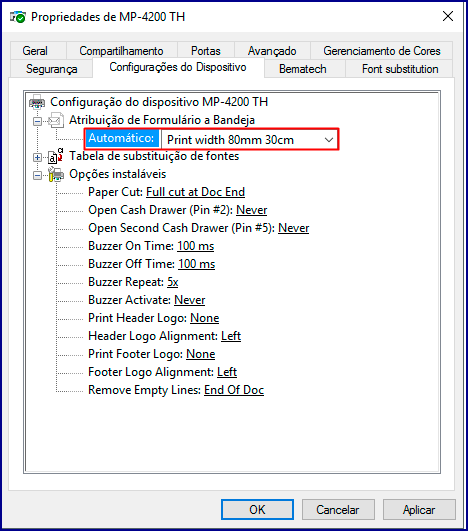Select the Opções instaláveis label
Image resolution: width=468 pixels, height=531 pixels.
(x=118, y=174)
